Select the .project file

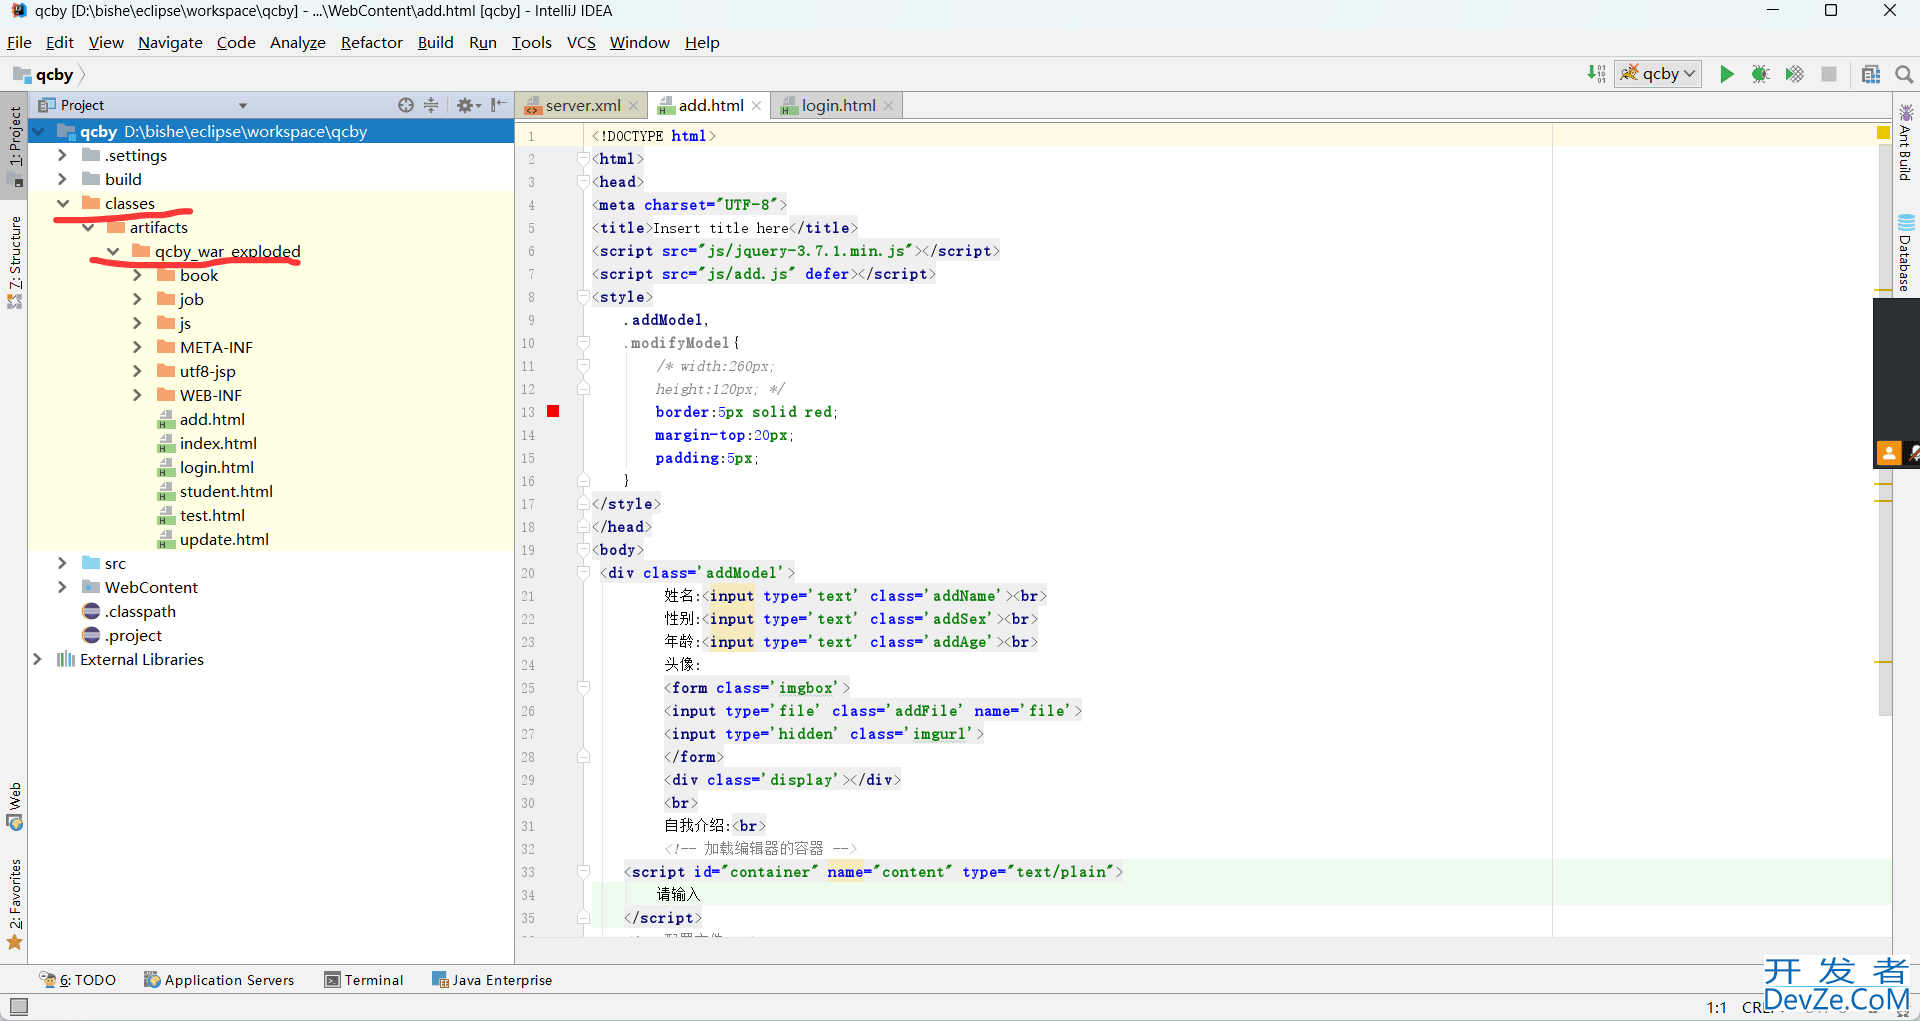tap(132, 635)
